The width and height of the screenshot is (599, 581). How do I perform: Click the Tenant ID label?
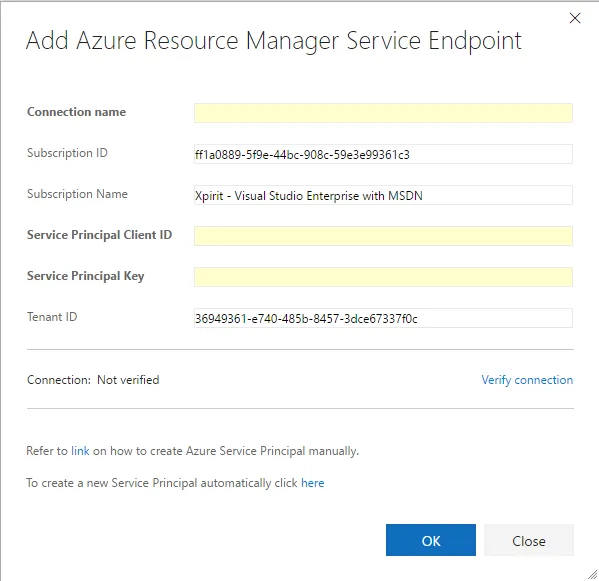52,317
